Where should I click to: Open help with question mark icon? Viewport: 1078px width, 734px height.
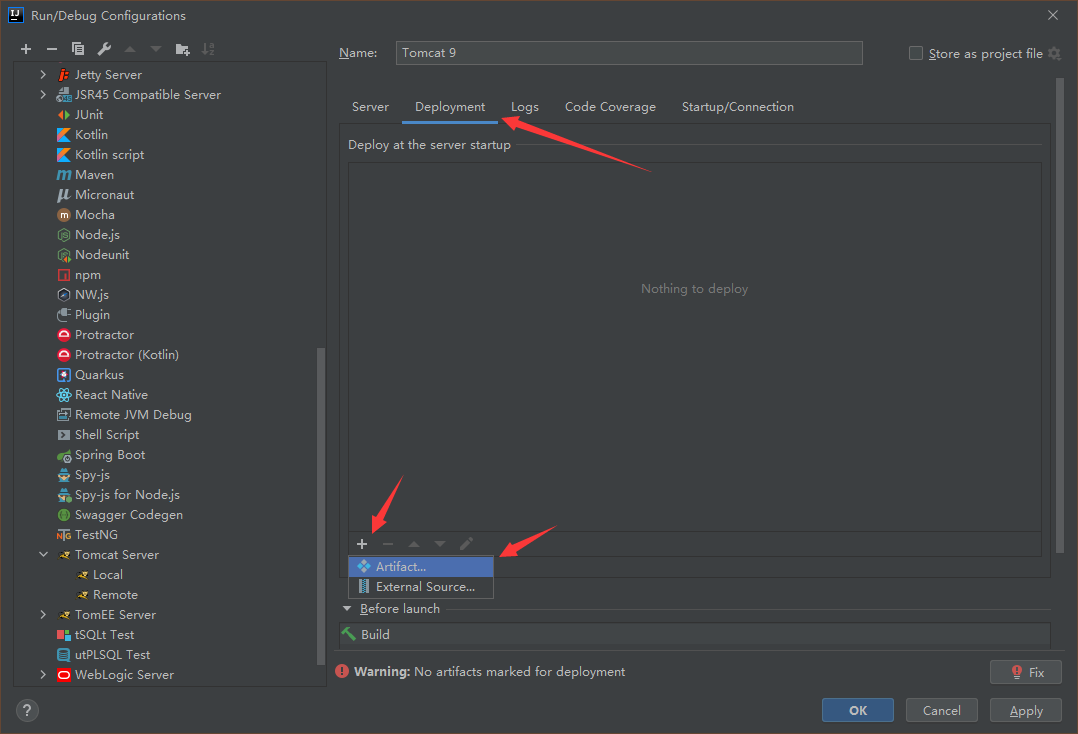coord(27,711)
